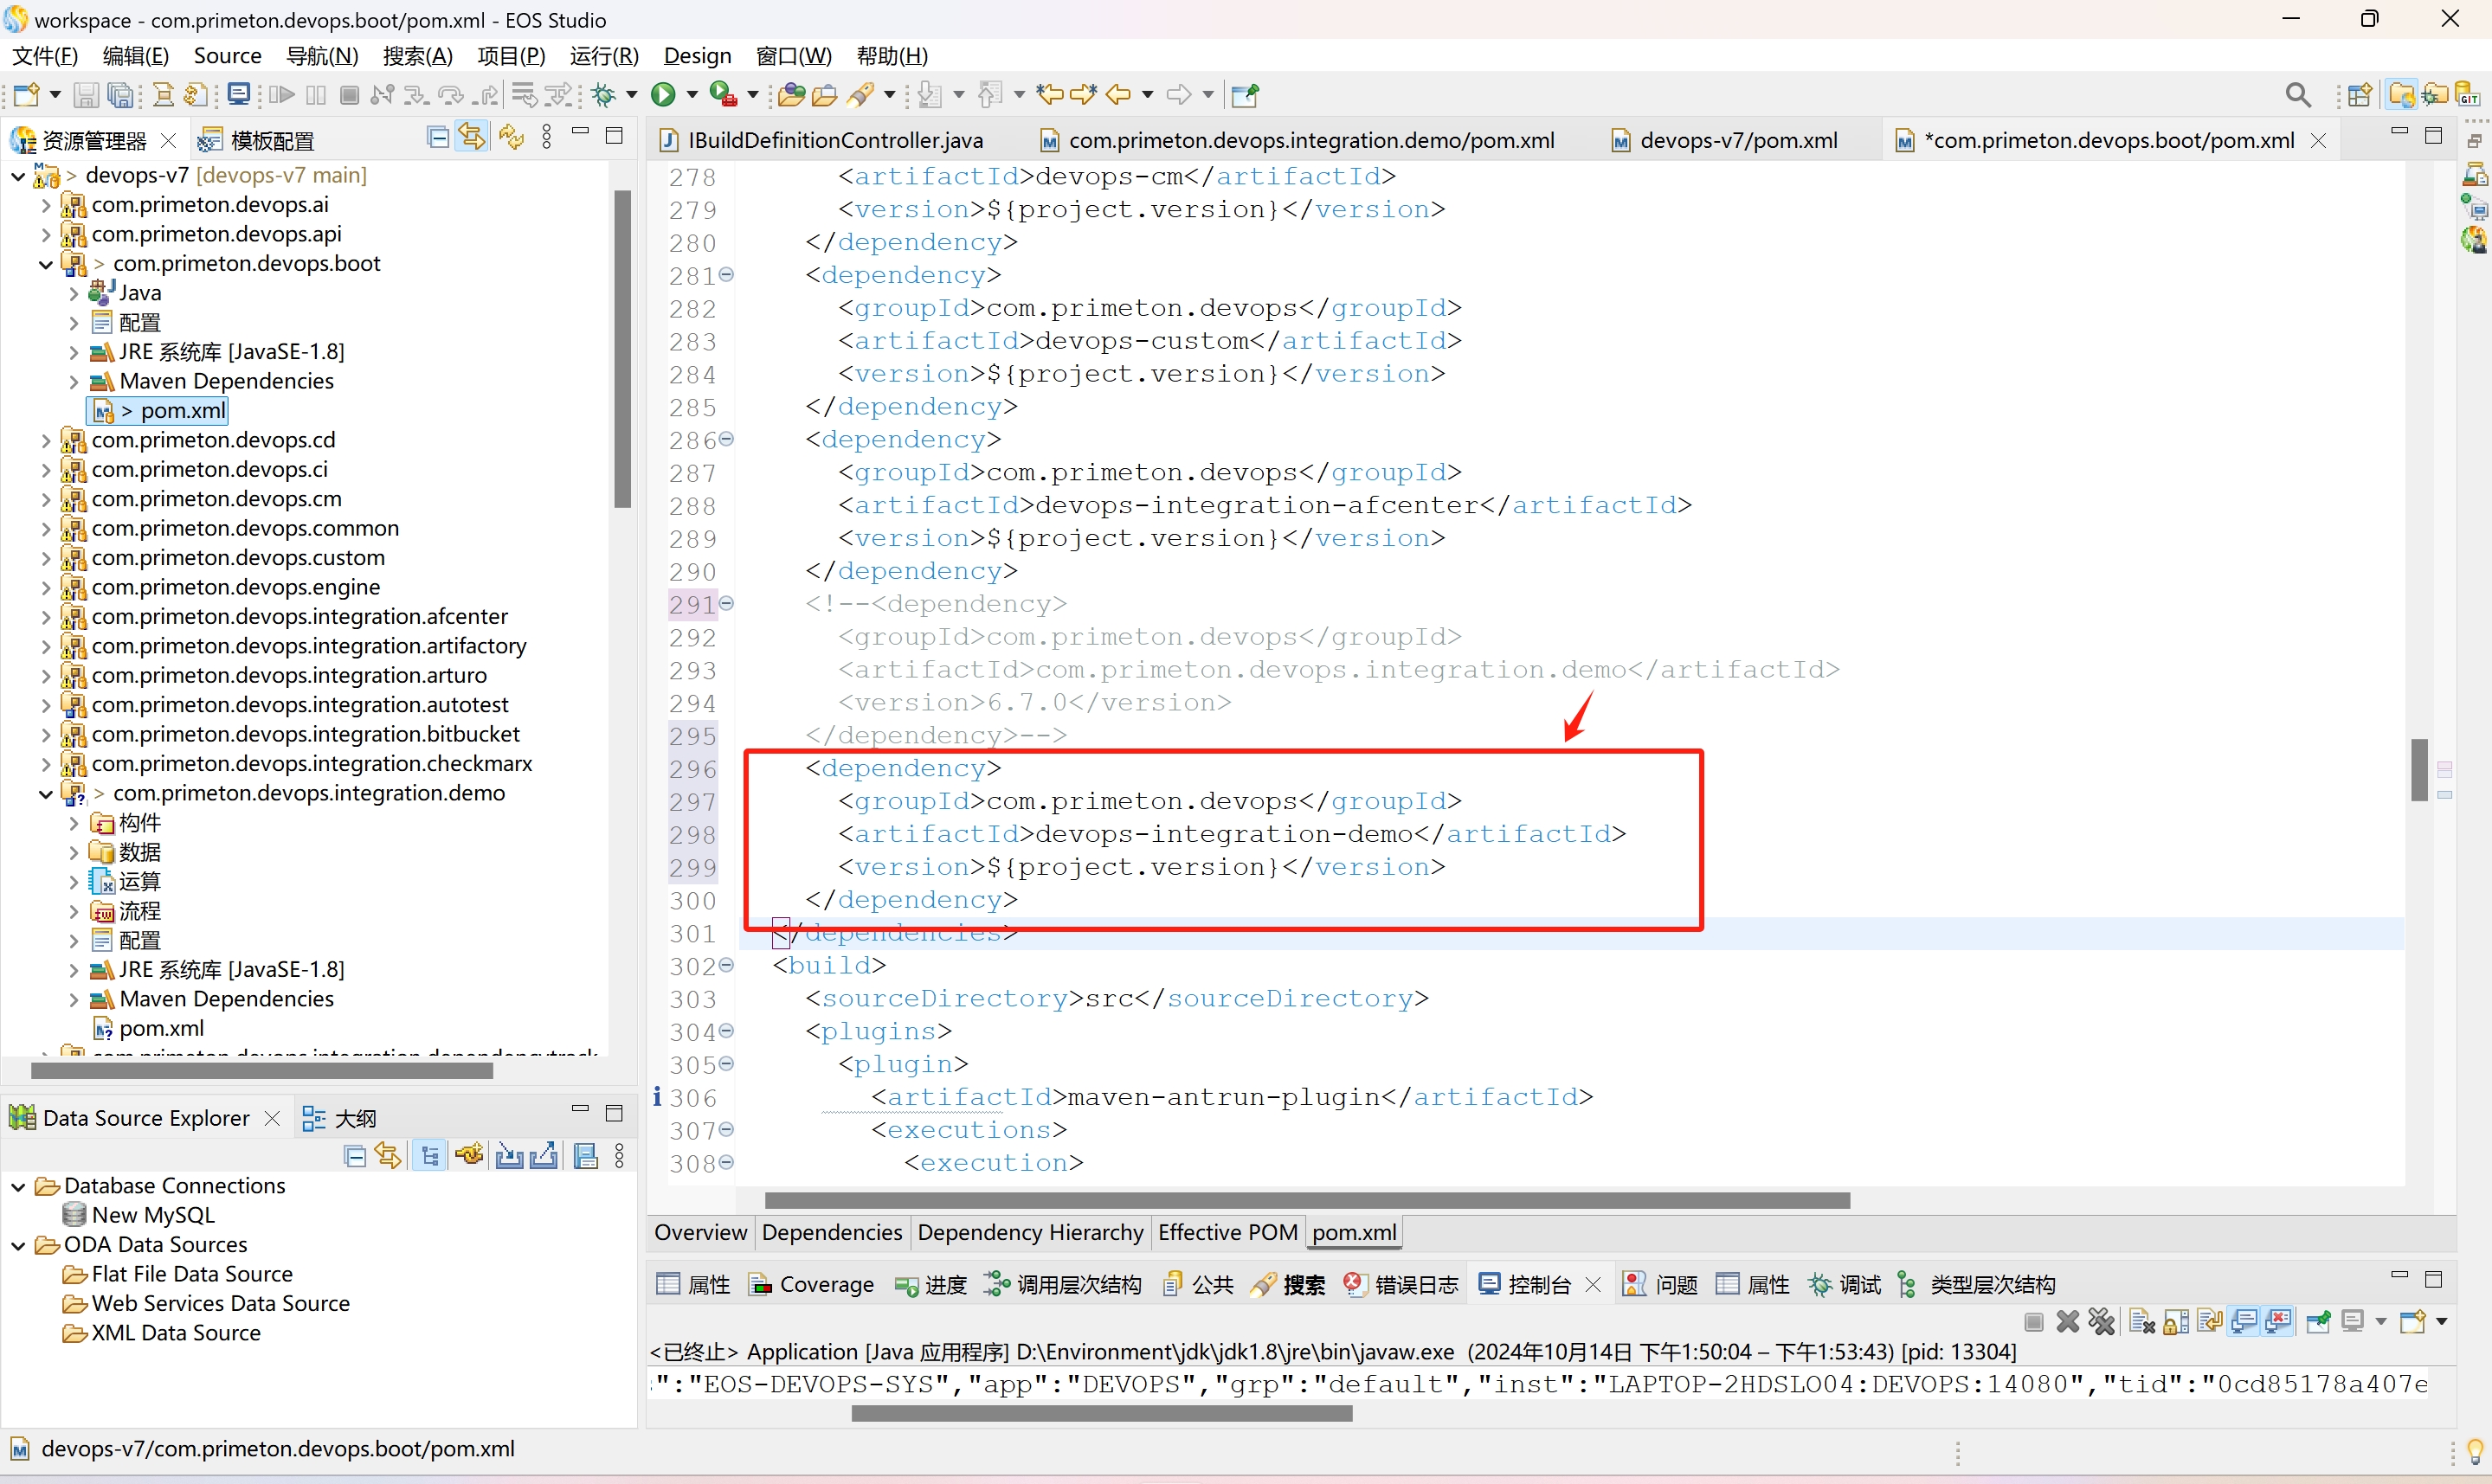The height and width of the screenshot is (1484, 2492).
Task: Toggle Scroll Lock in console toolbar
Action: click(2175, 1322)
